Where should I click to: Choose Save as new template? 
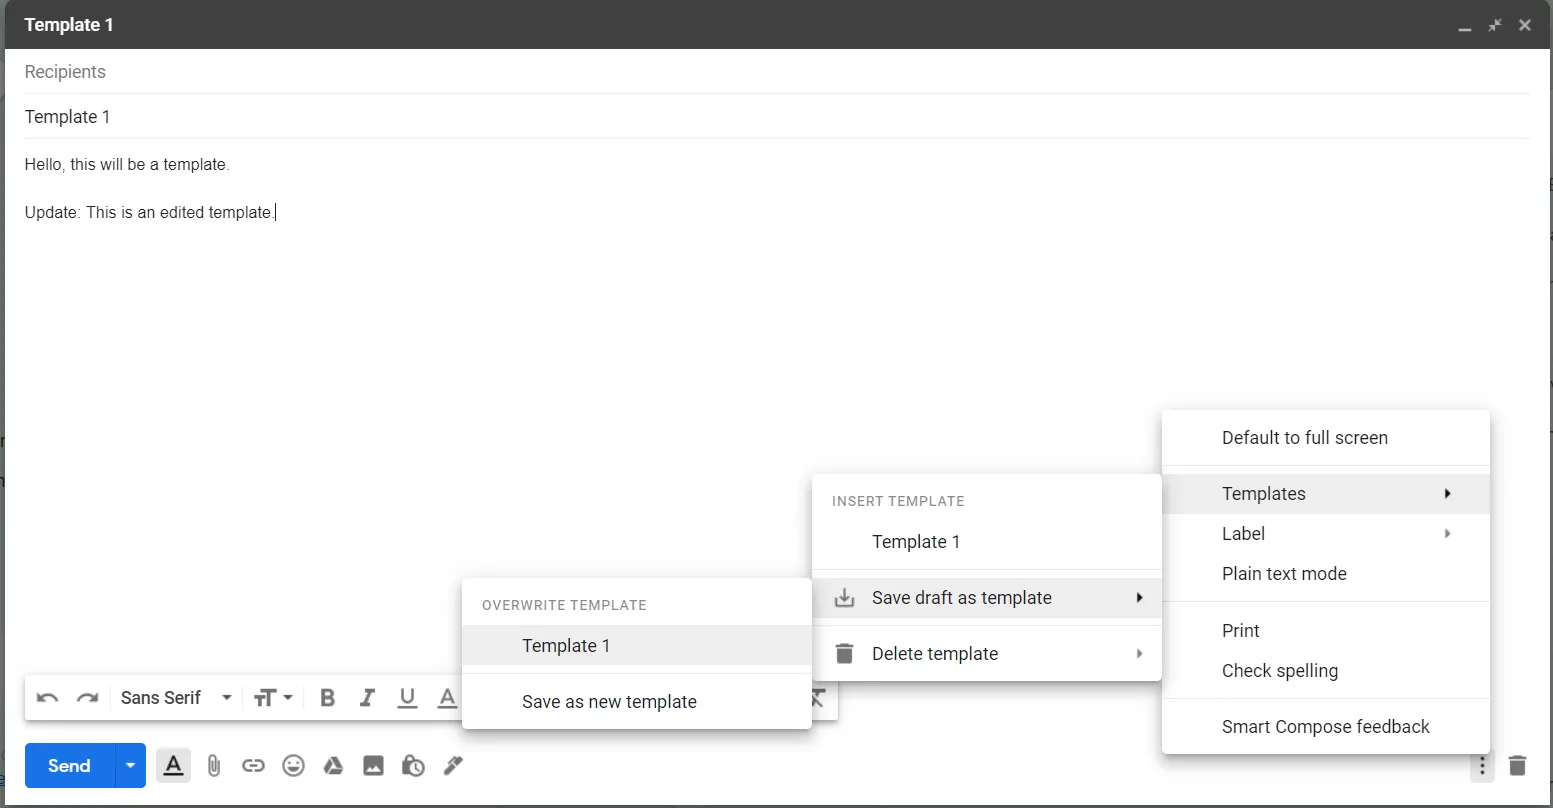[609, 702]
